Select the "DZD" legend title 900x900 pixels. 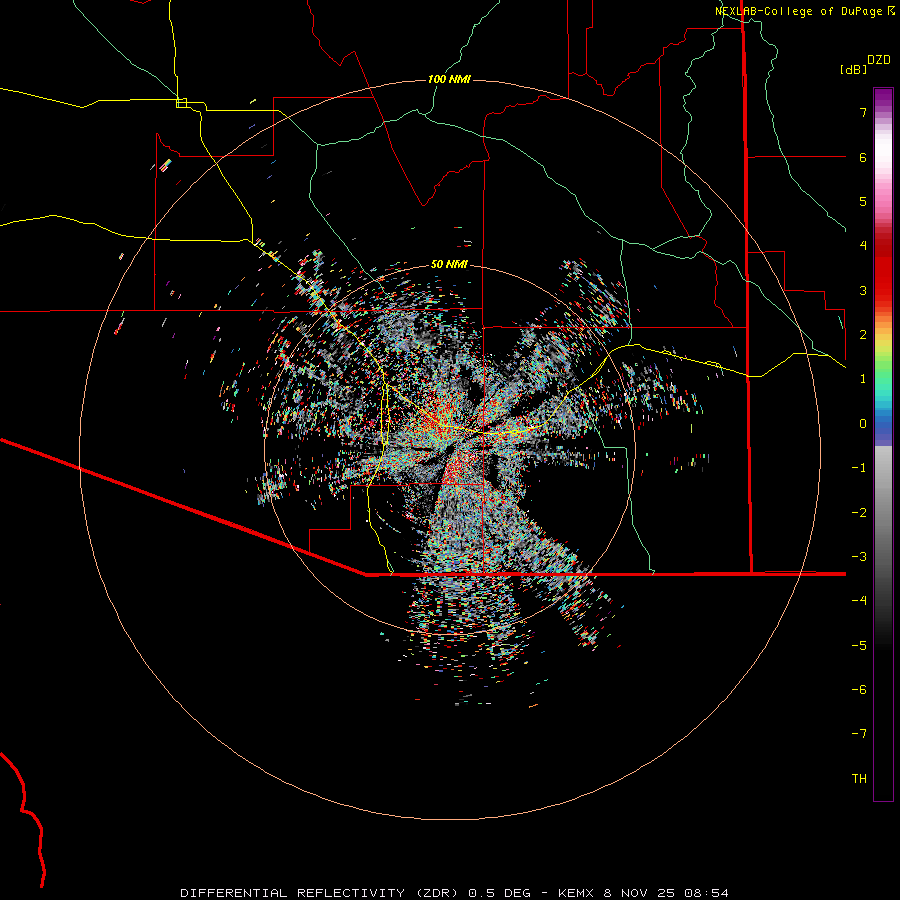(x=879, y=60)
